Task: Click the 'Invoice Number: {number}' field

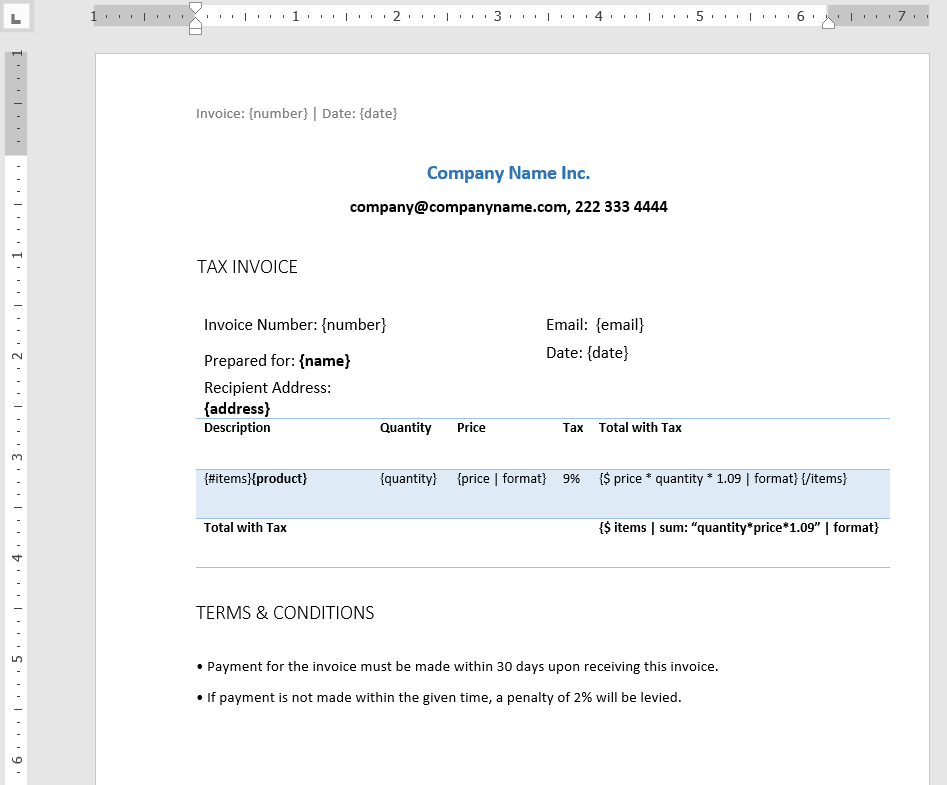Action: [295, 325]
